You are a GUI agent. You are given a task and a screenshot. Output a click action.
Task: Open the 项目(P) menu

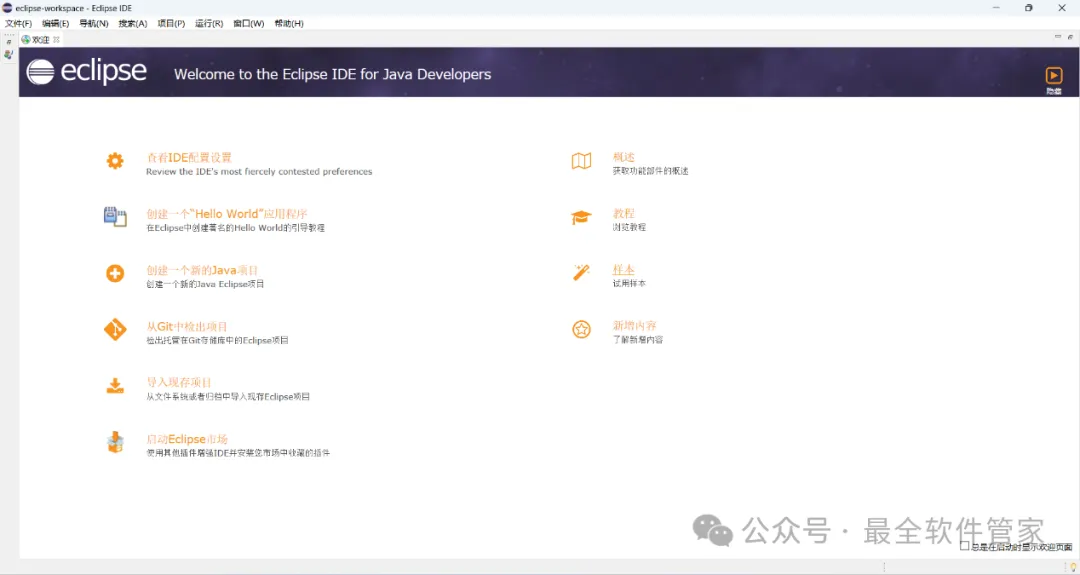[x=172, y=23]
